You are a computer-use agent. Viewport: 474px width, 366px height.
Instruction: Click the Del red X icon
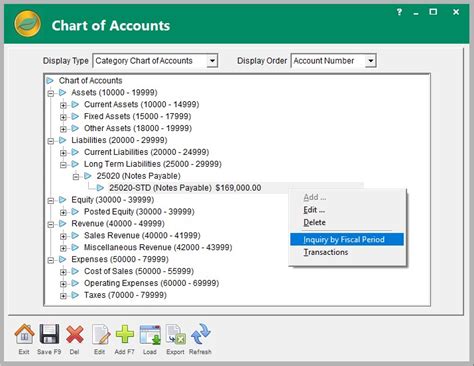75,334
